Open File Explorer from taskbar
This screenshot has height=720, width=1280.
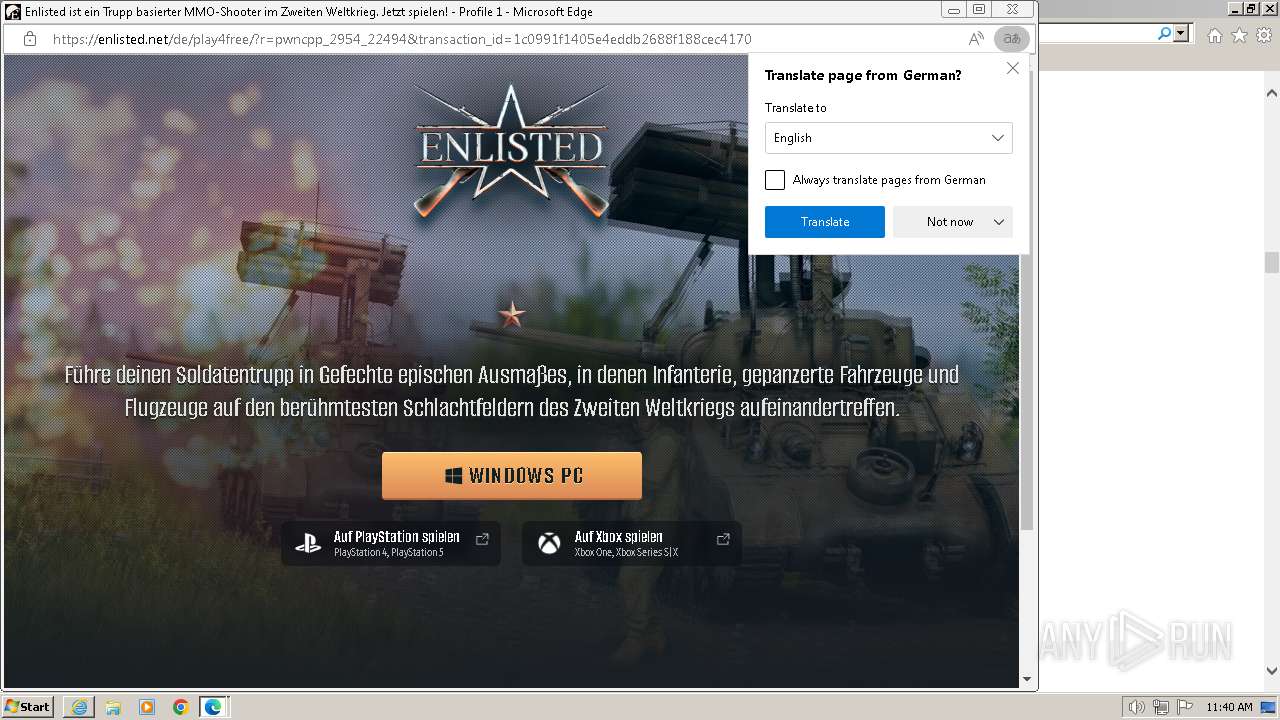click(113, 707)
